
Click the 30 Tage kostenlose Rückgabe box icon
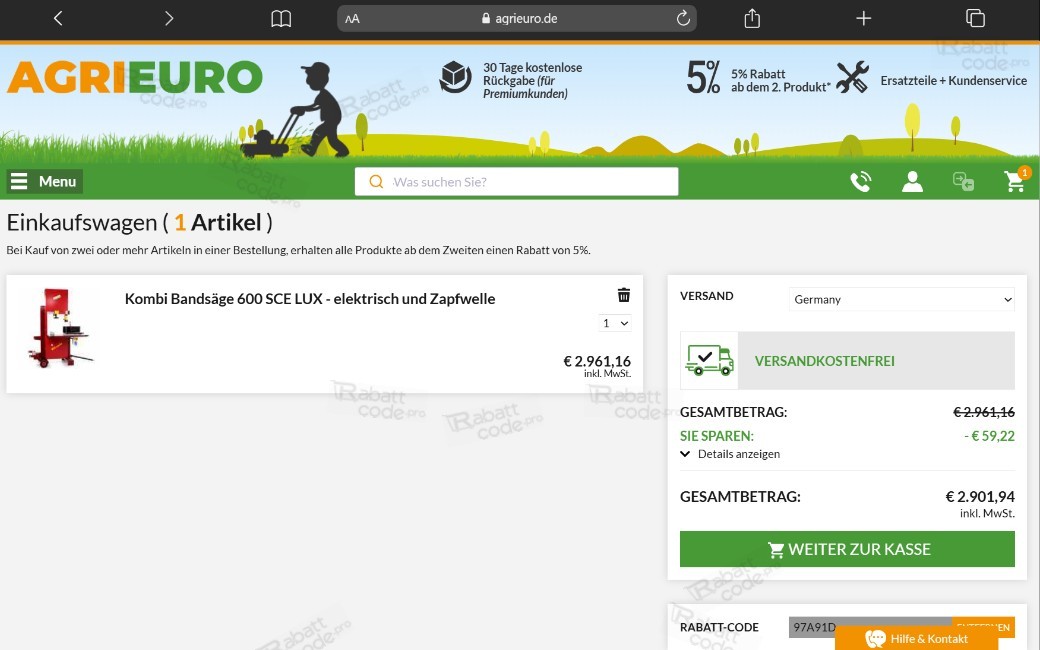(x=456, y=77)
